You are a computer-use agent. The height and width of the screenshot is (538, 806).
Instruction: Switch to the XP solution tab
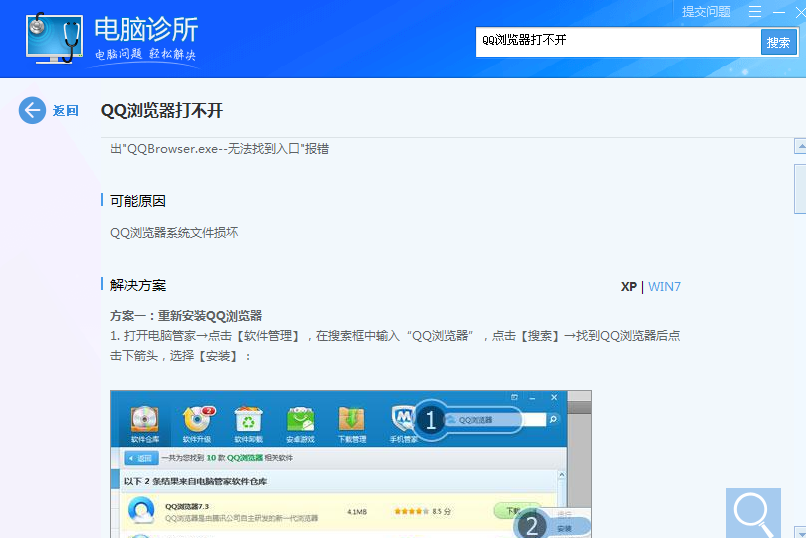[x=629, y=287]
